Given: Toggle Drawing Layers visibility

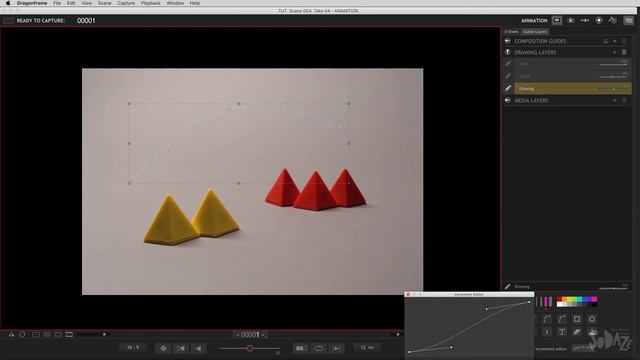Looking at the screenshot, I should (508, 52).
